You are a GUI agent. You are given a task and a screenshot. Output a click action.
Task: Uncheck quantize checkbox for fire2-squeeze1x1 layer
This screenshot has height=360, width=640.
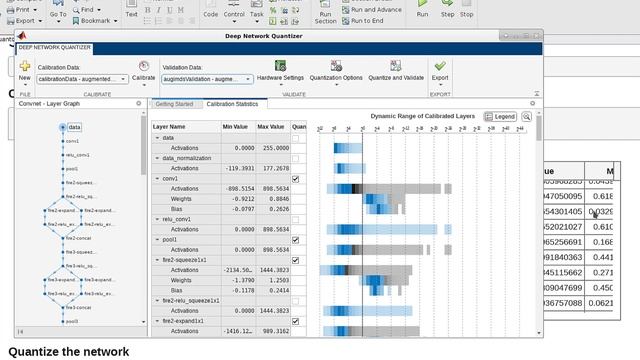296,260
